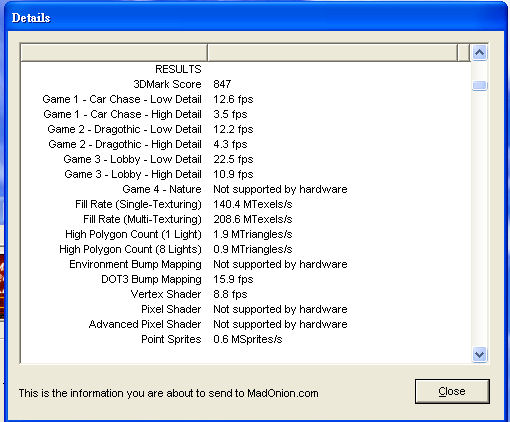The height and width of the screenshot is (422, 510).
Task: Click the right column header
Action: pos(332,53)
